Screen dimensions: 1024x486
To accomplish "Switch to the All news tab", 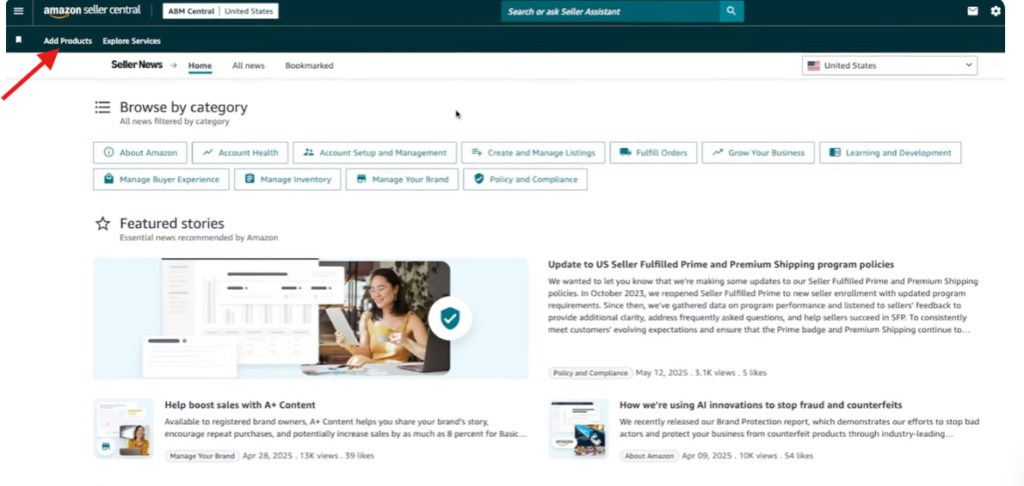I will coord(248,66).
